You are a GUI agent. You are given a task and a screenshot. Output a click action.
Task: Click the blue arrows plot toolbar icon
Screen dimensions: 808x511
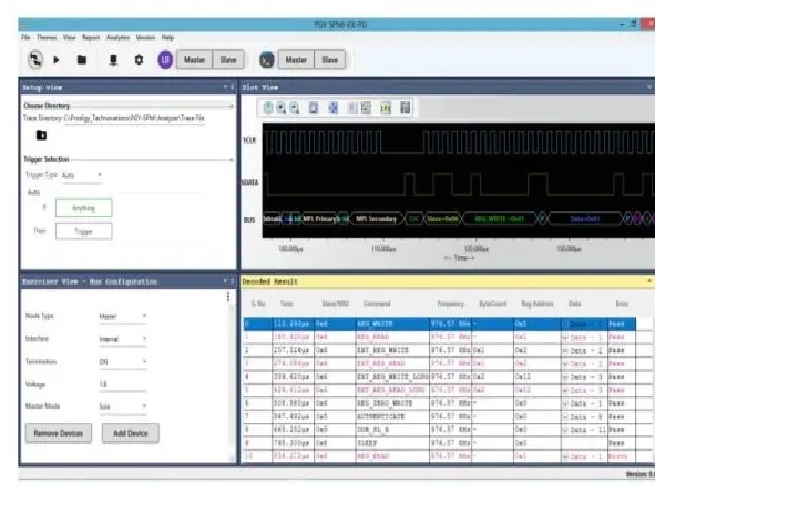pyautogui.click(x=333, y=108)
